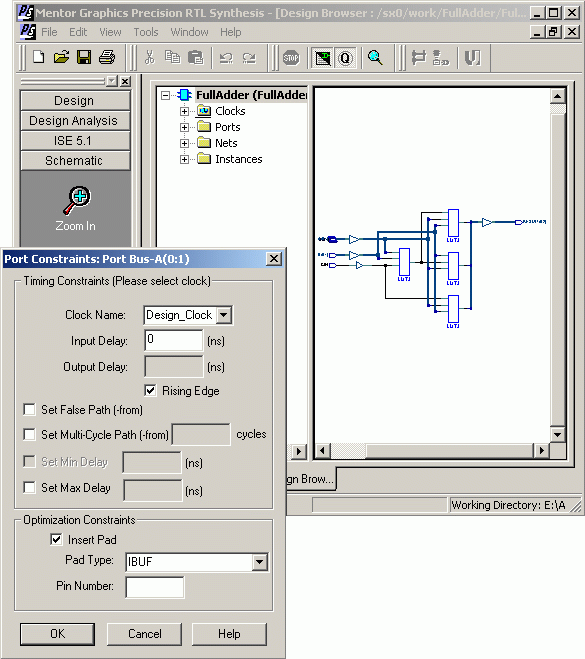Click the Save floppy disk icon
The height and width of the screenshot is (659, 585).
click(84, 57)
